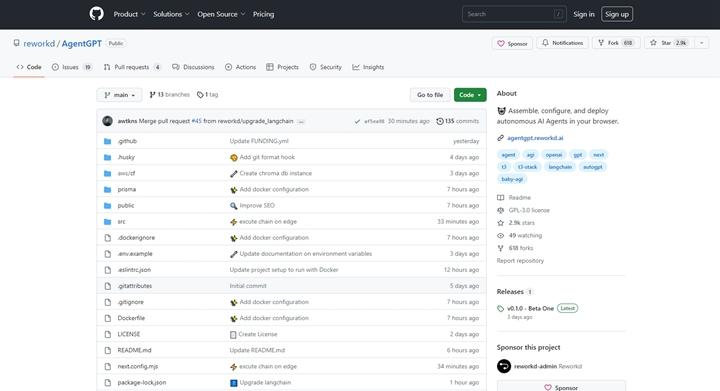Viewport: 720px width, 391px height.
Task: Click awtkns avatar in commit bar
Action: [x=107, y=121]
